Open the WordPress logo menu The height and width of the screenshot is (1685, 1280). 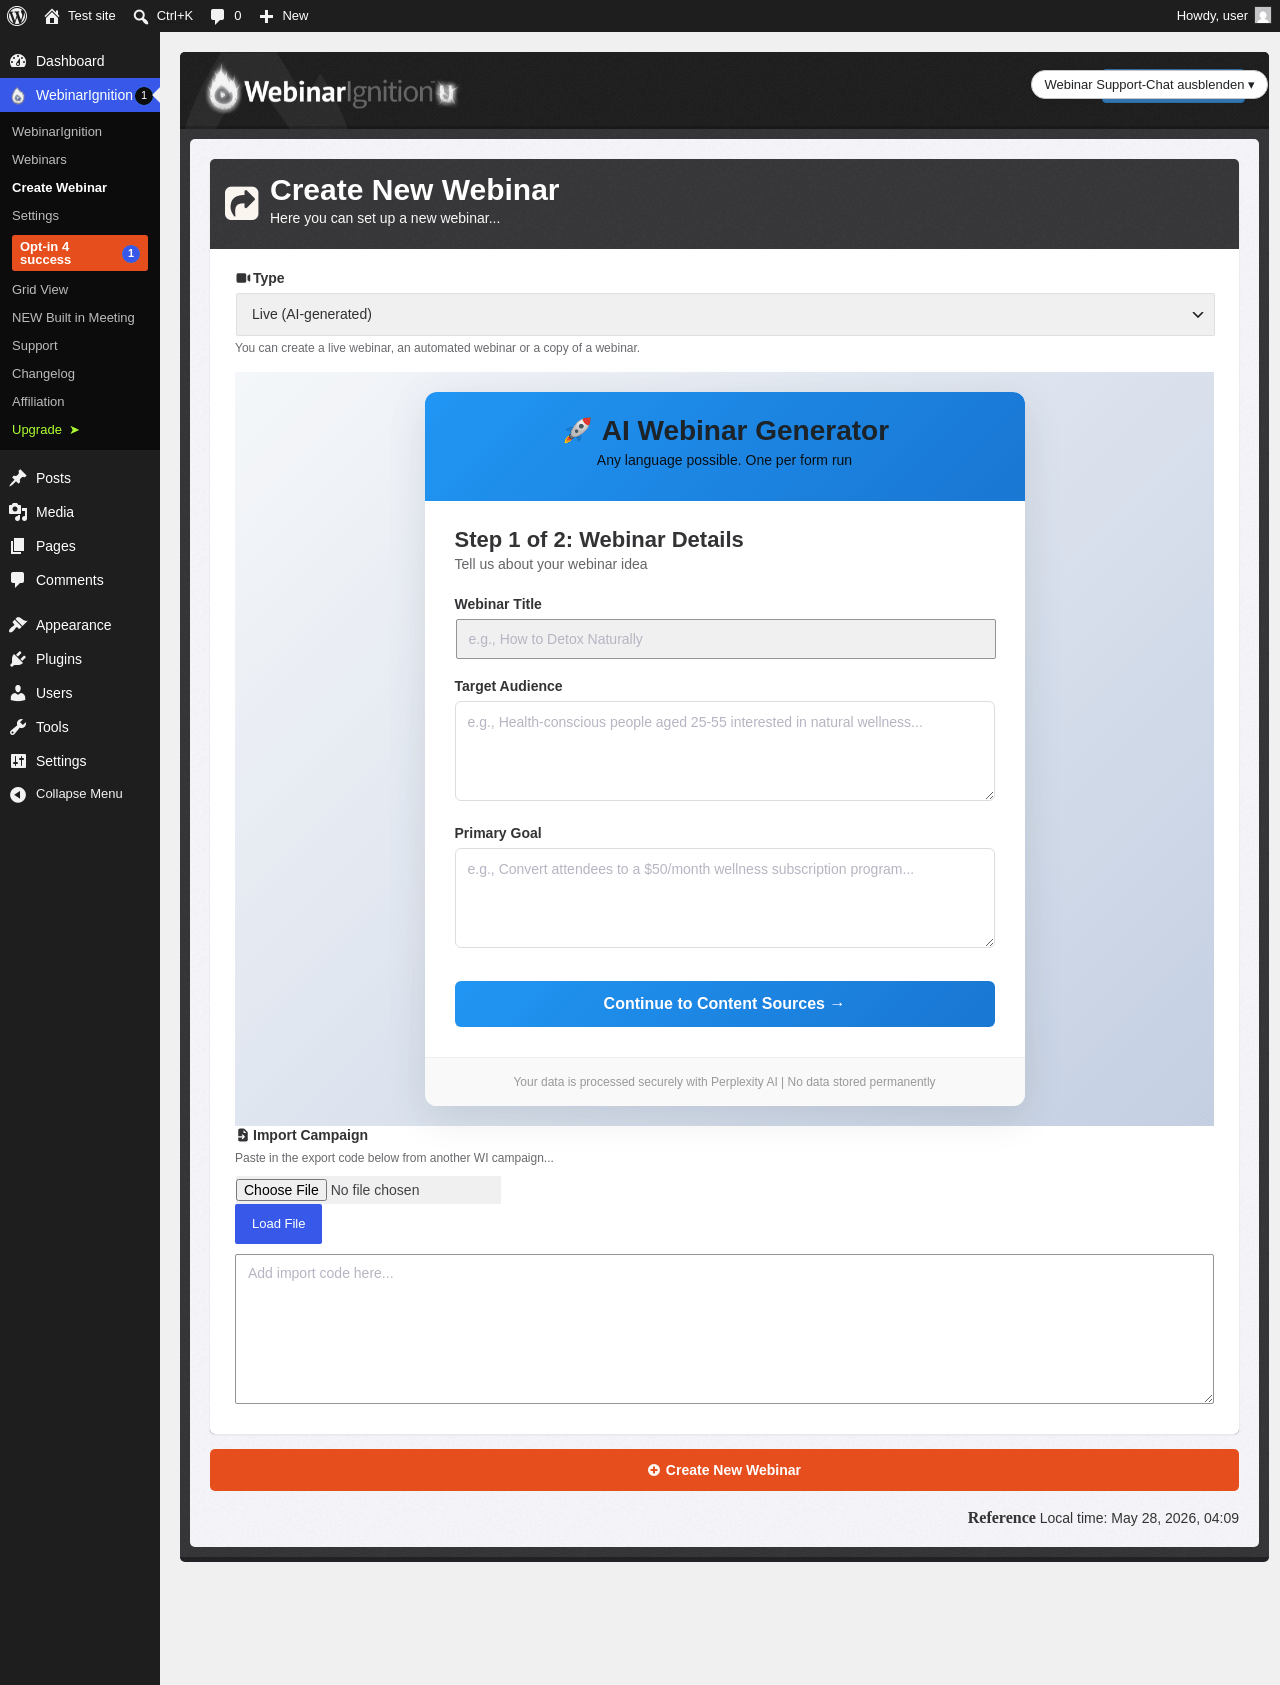[x=17, y=16]
